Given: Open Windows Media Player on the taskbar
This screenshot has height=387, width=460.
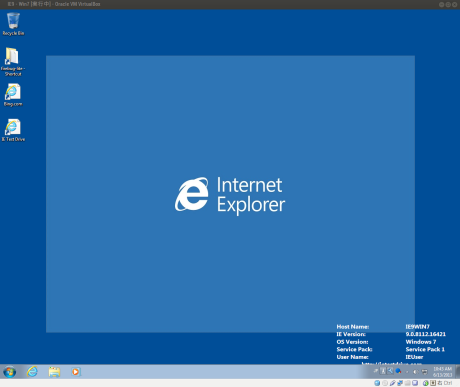Looking at the screenshot, I should (76, 372).
